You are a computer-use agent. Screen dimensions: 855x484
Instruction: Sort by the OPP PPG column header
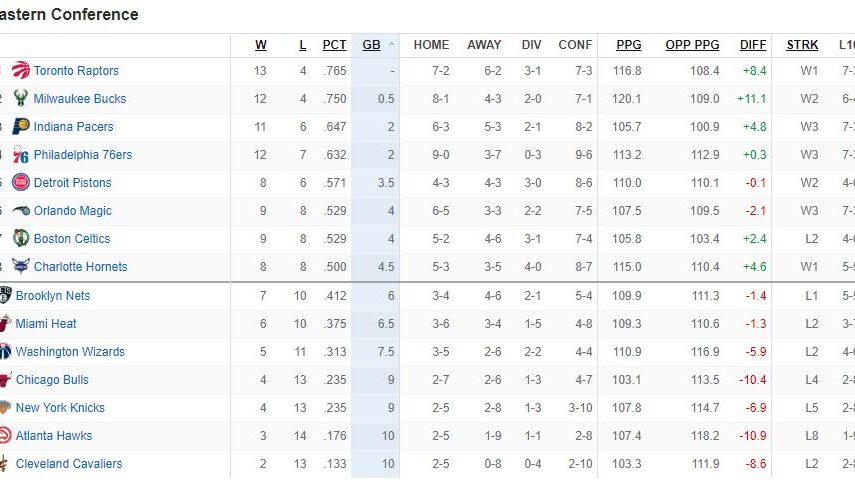point(692,45)
